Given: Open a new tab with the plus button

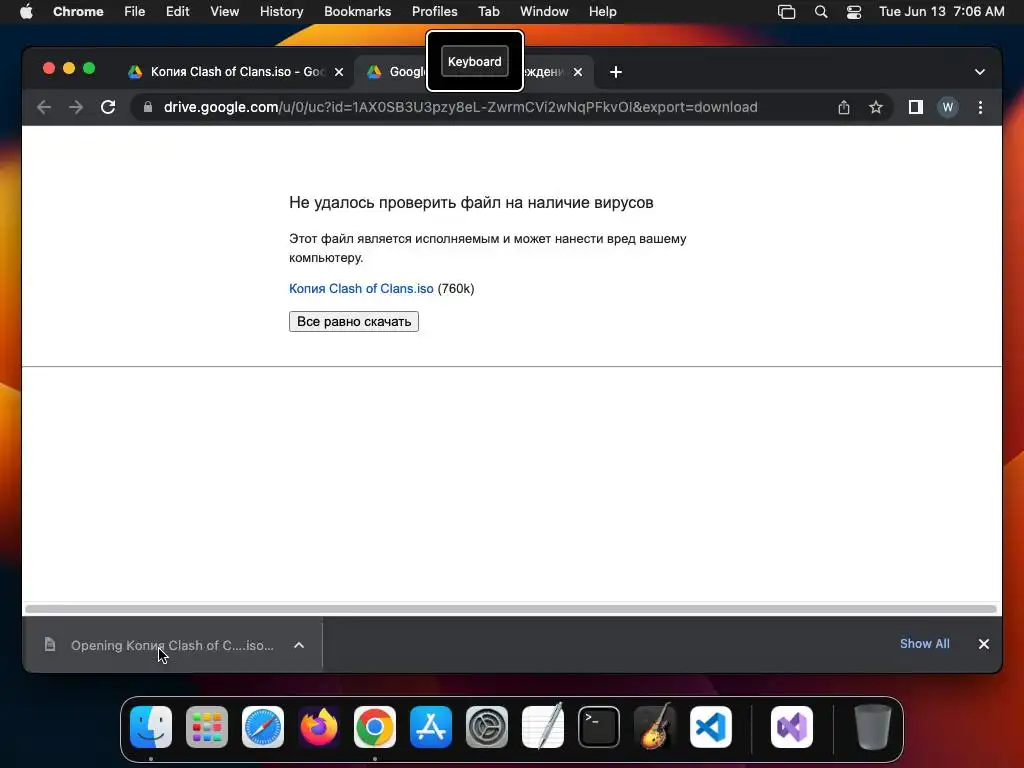Looking at the screenshot, I should pos(616,72).
